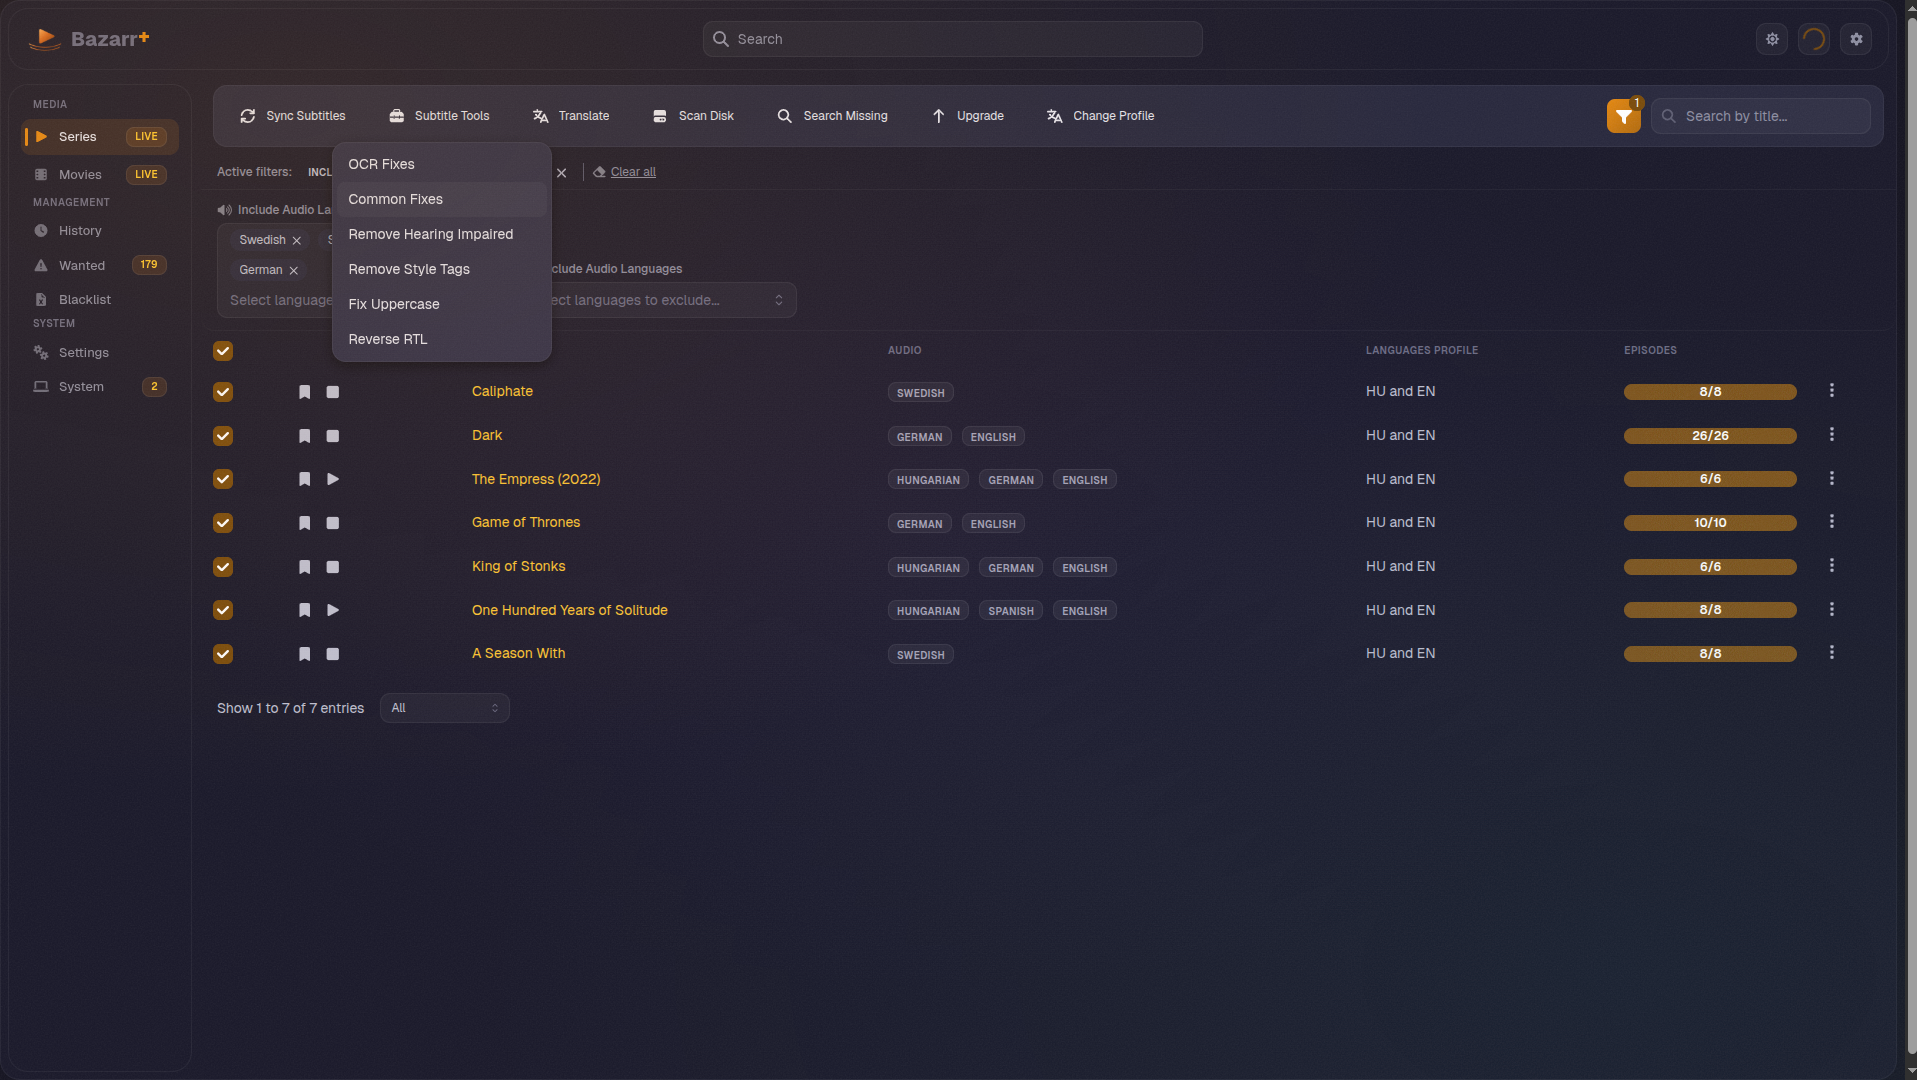Image resolution: width=1917 pixels, height=1080 pixels.
Task: Click the 26/26 episodes progress bar for Dark
Action: pyautogui.click(x=1710, y=436)
